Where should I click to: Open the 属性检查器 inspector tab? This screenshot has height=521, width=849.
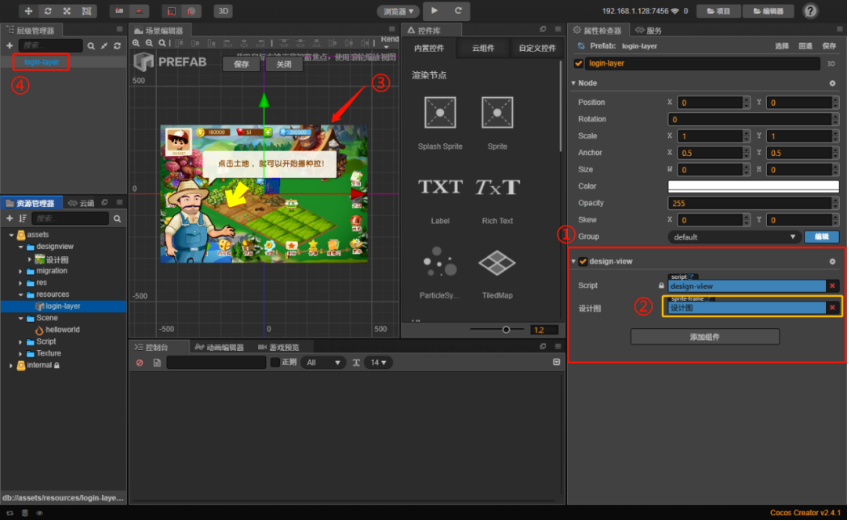point(597,30)
